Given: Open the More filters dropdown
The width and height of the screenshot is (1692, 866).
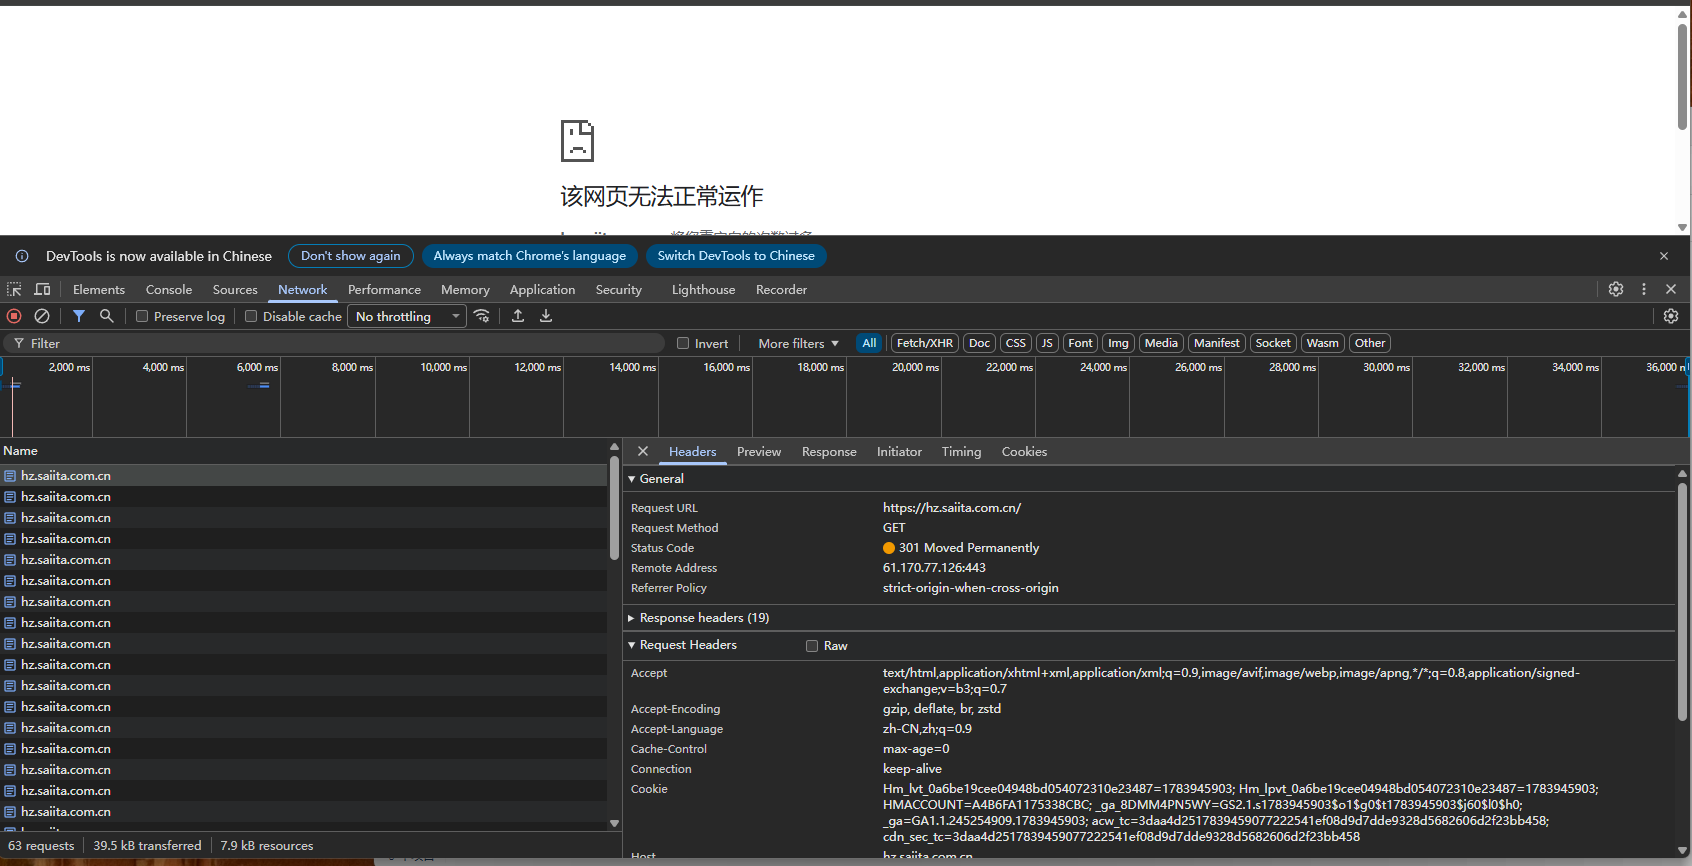Looking at the screenshot, I should (798, 343).
